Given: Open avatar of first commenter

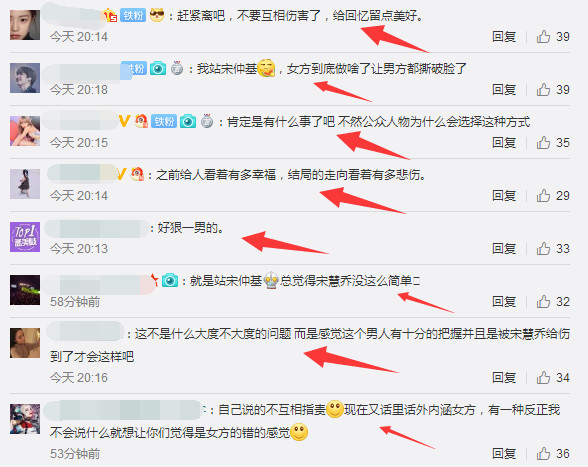Looking at the screenshot, I should point(25,25).
